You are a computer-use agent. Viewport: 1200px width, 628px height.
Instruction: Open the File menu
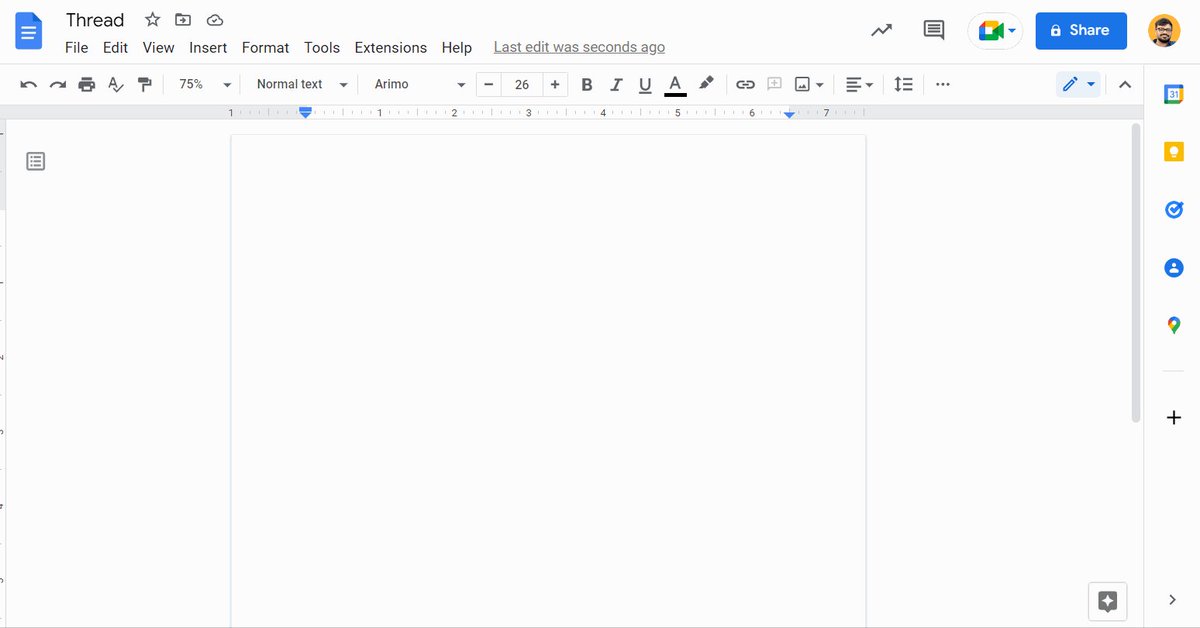click(76, 47)
